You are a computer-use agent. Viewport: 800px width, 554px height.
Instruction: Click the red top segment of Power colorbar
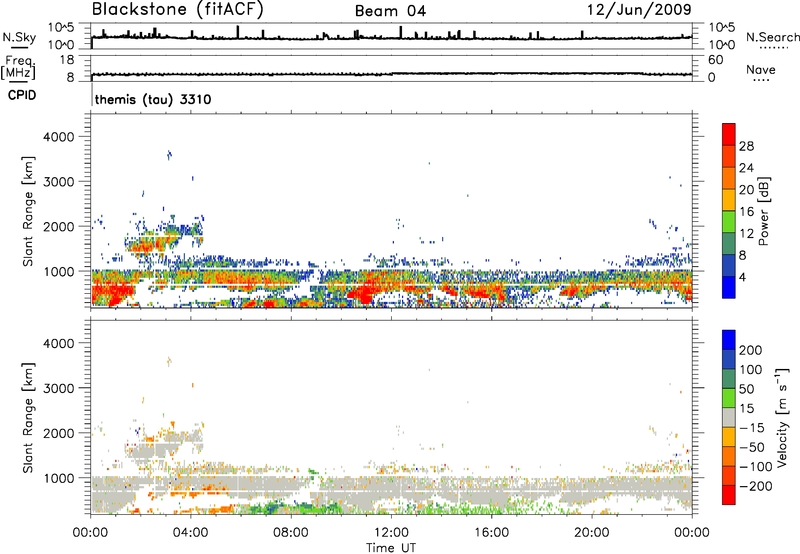[729, 134]
